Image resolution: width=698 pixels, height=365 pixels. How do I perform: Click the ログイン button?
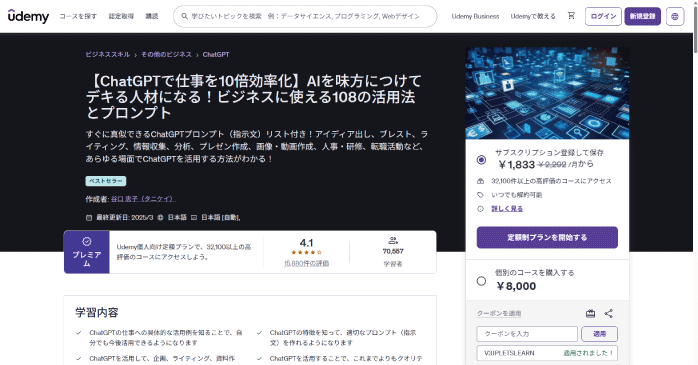tap(603, 16)
